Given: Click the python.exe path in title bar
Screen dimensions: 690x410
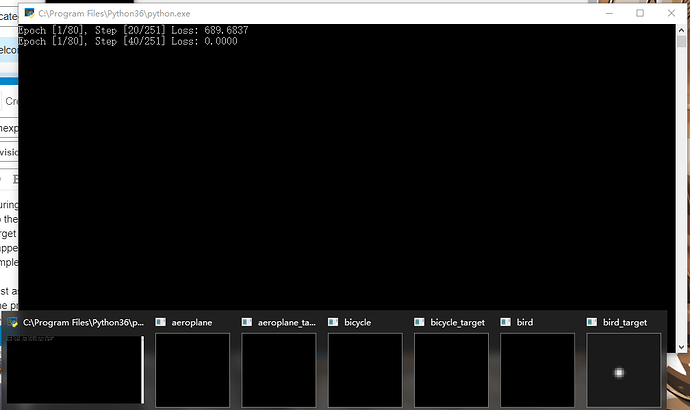Looking at the screenshot, I should pyautogui.click(x=113, y=13).
